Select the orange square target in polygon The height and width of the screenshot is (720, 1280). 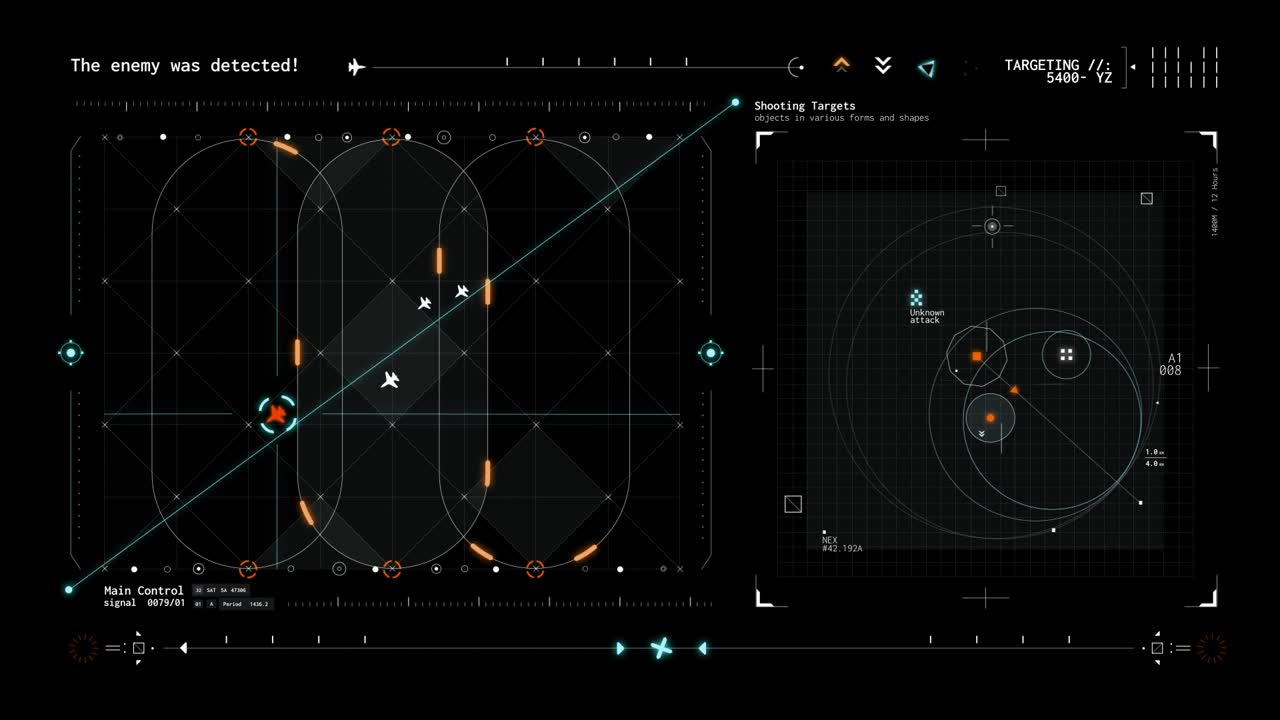[976, 356]
